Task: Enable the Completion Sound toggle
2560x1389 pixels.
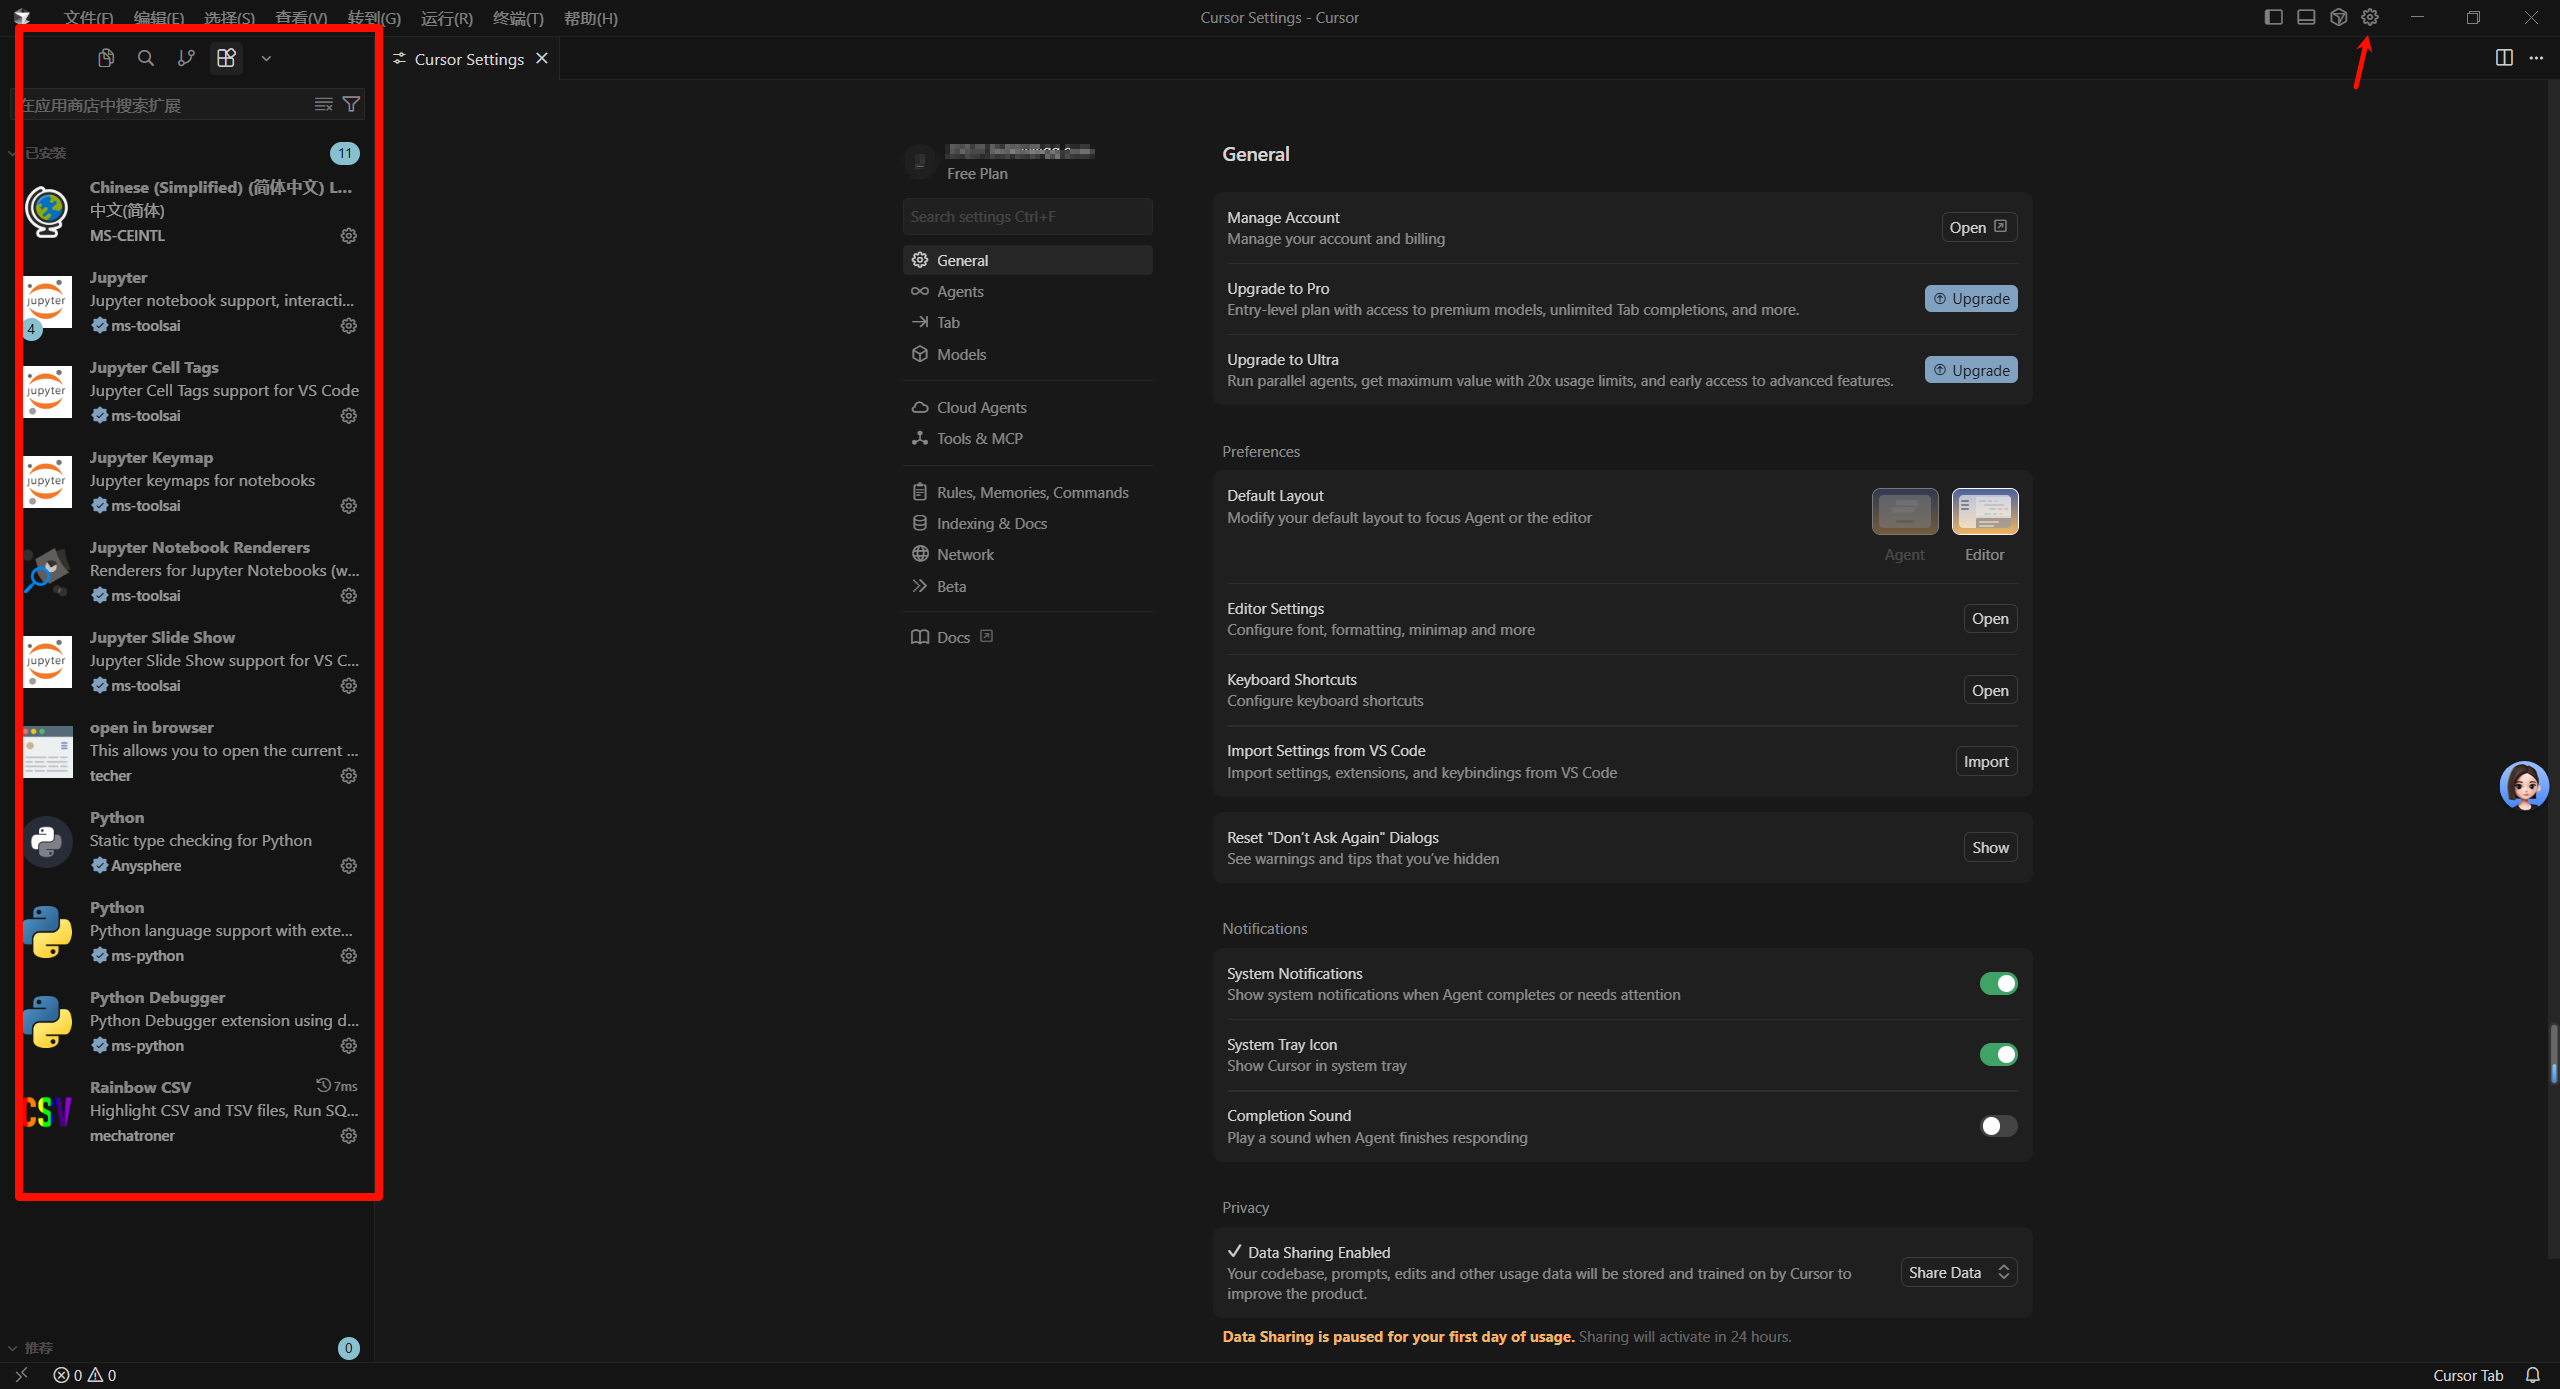Action: click(x=1998, y=1126)
